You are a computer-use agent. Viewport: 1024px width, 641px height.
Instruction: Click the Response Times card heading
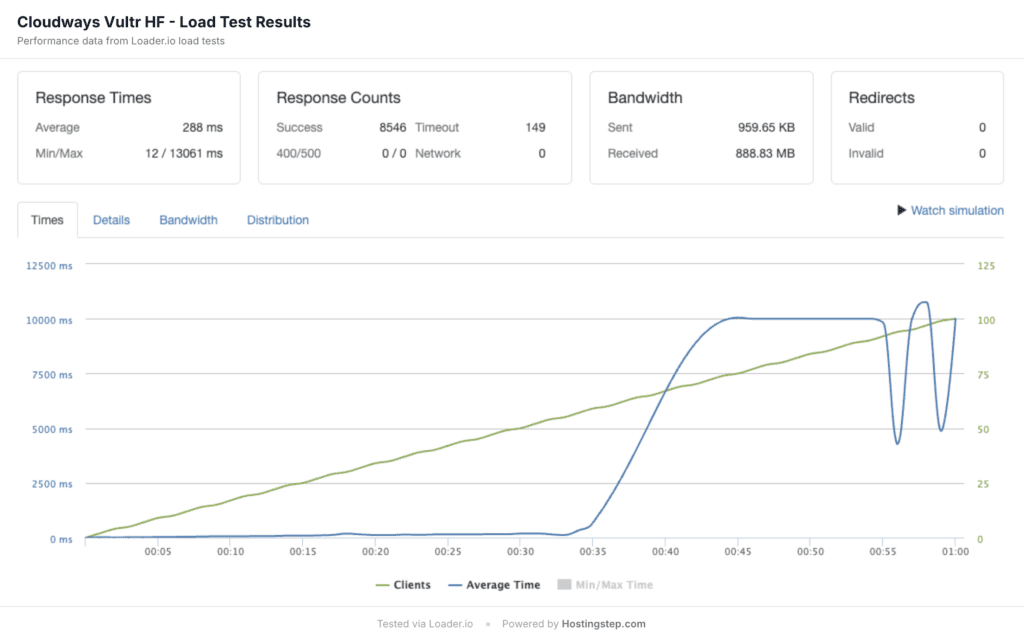[x=93, y=98]
